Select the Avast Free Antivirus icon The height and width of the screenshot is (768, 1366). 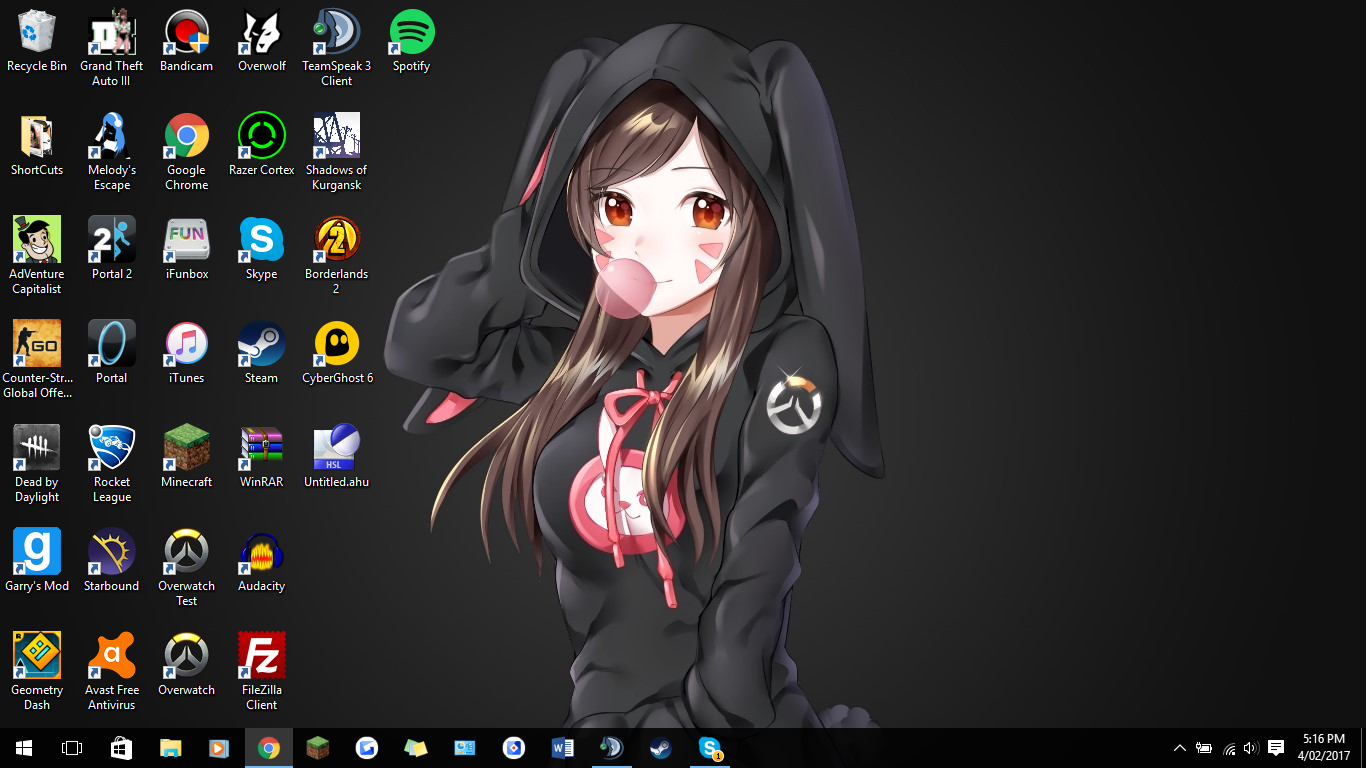pos(111,672)
